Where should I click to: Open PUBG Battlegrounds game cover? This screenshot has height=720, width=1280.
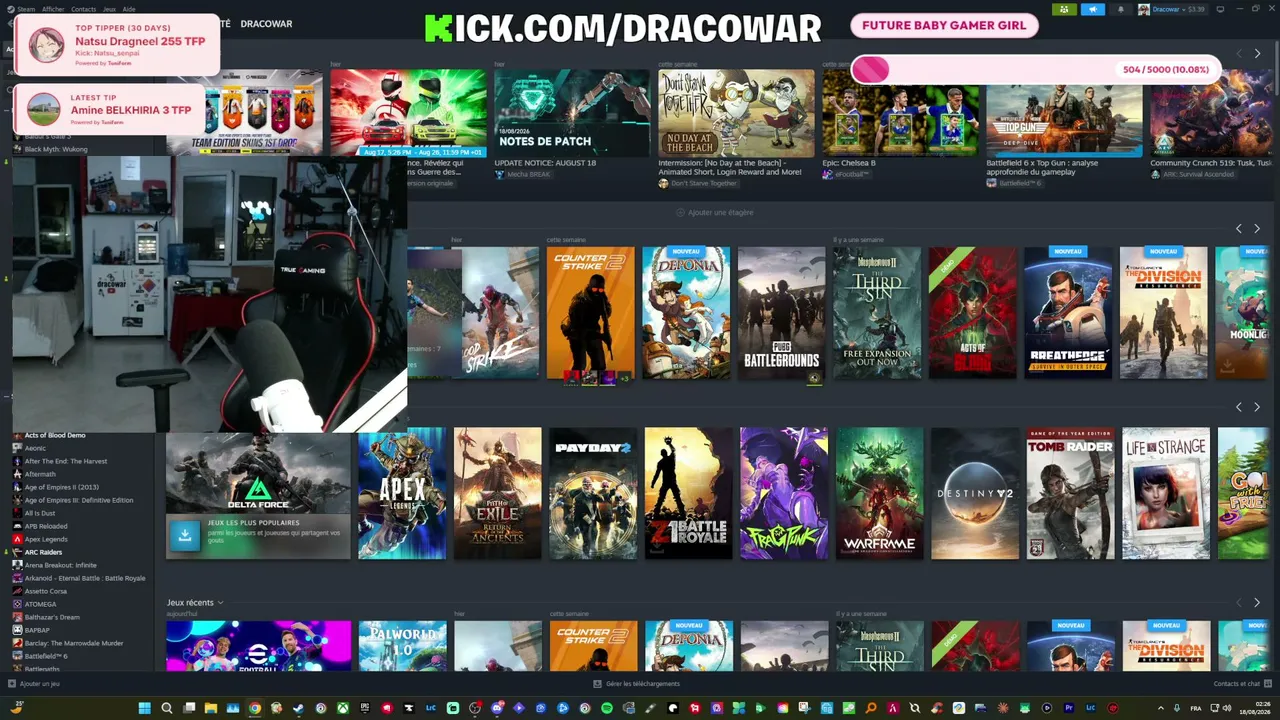(782, 313)
